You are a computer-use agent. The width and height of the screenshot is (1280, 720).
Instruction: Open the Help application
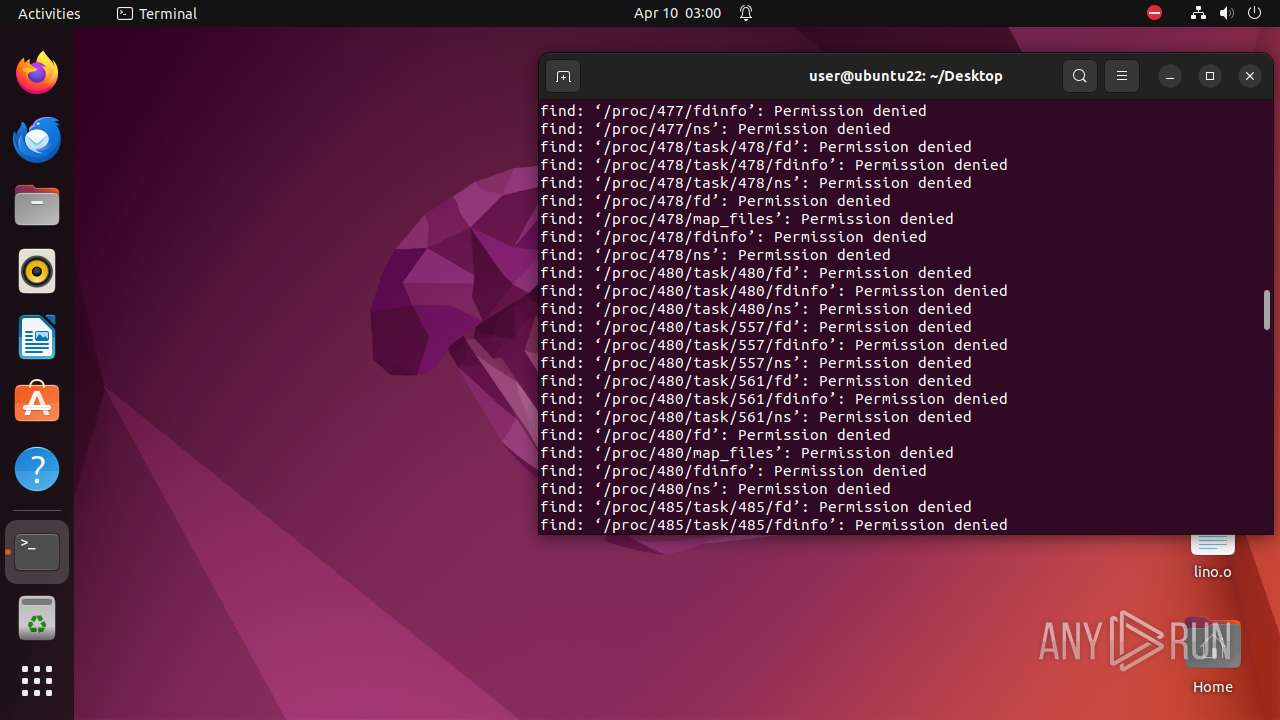click(37, 469)
